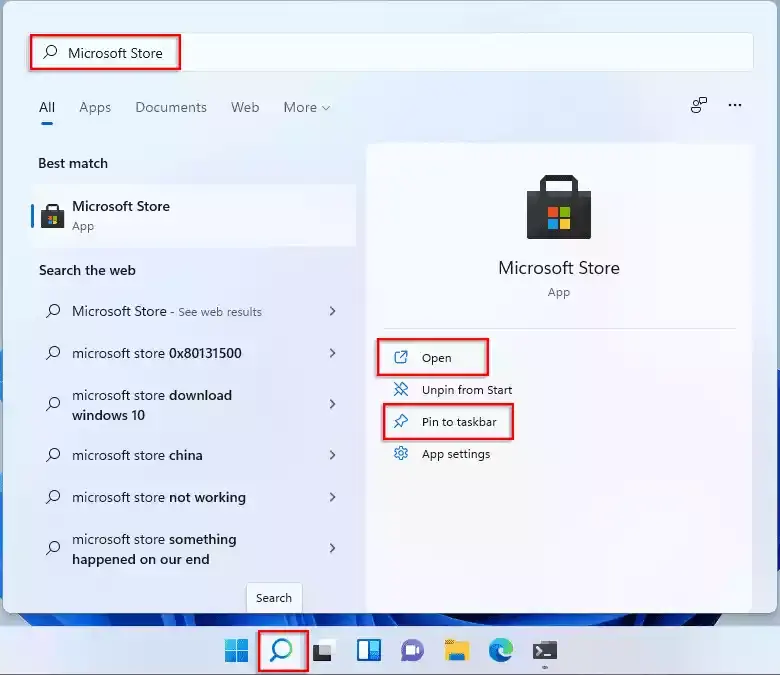Open File Explorer from taskbar
Image resolution: width=780 pixels, height=675 pixels.
point(457,651)
